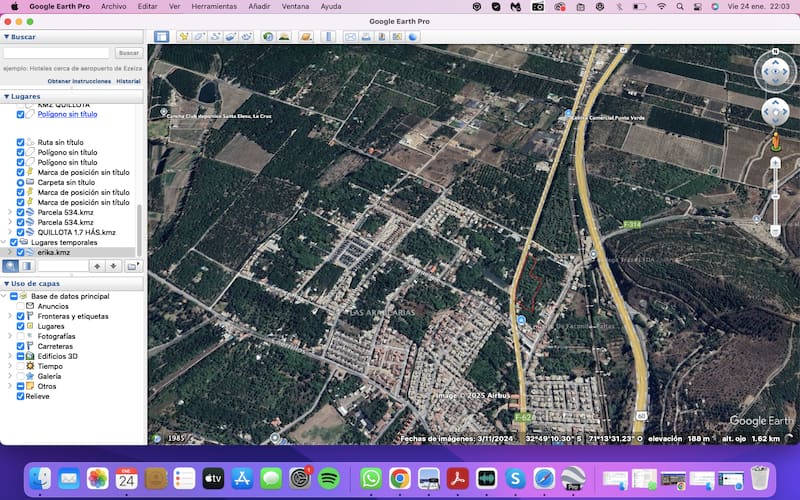
Task: Switch between Earth, Sky and planets
Action: click(x=305, y=37)
